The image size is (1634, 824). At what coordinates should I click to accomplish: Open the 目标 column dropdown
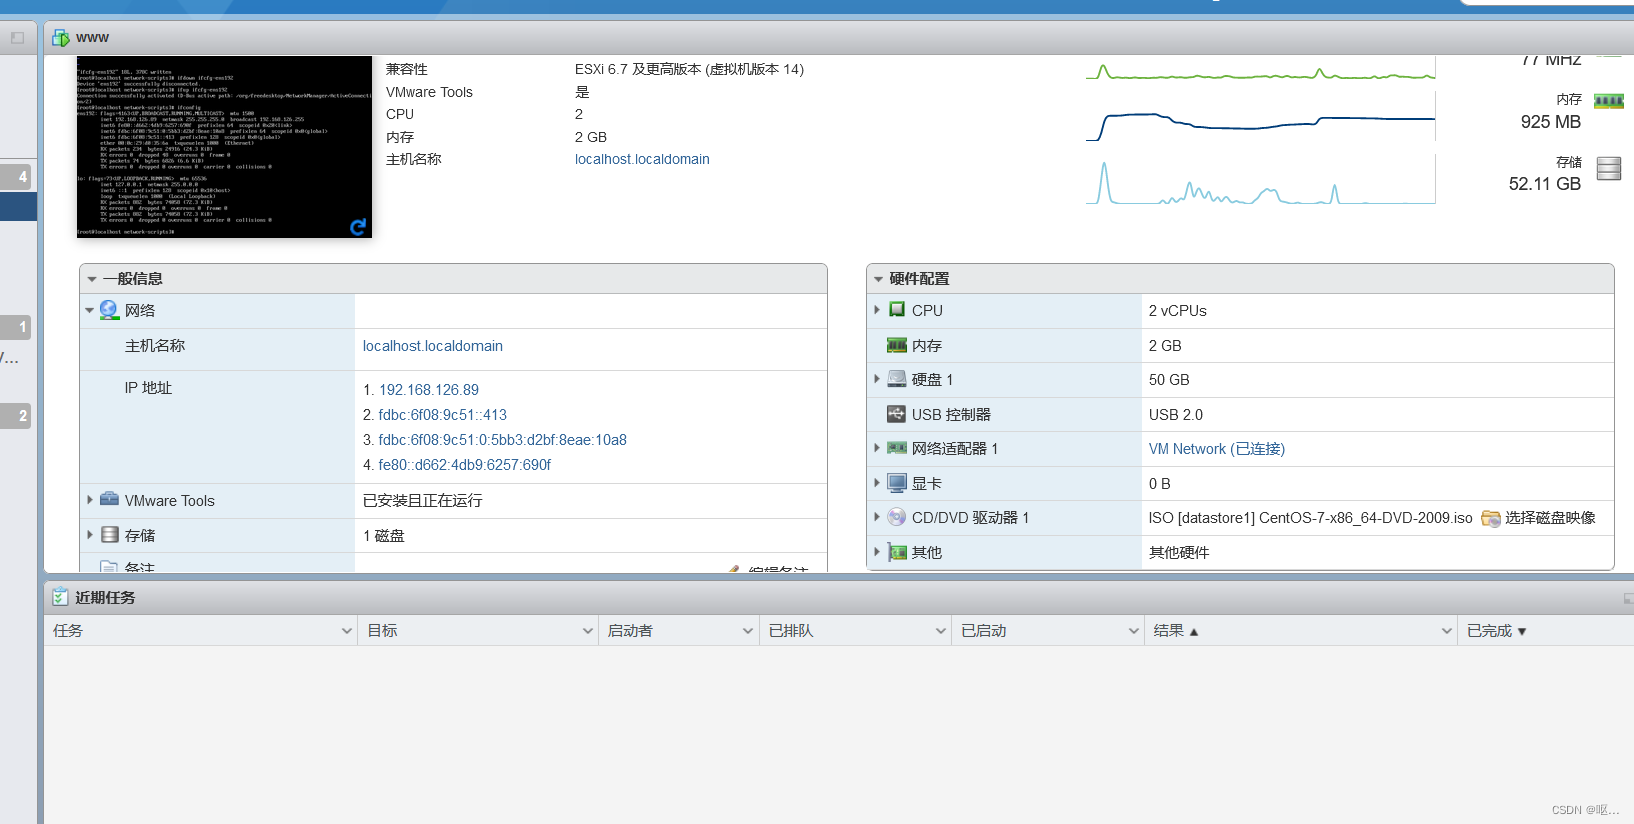(x=588, y=631)
